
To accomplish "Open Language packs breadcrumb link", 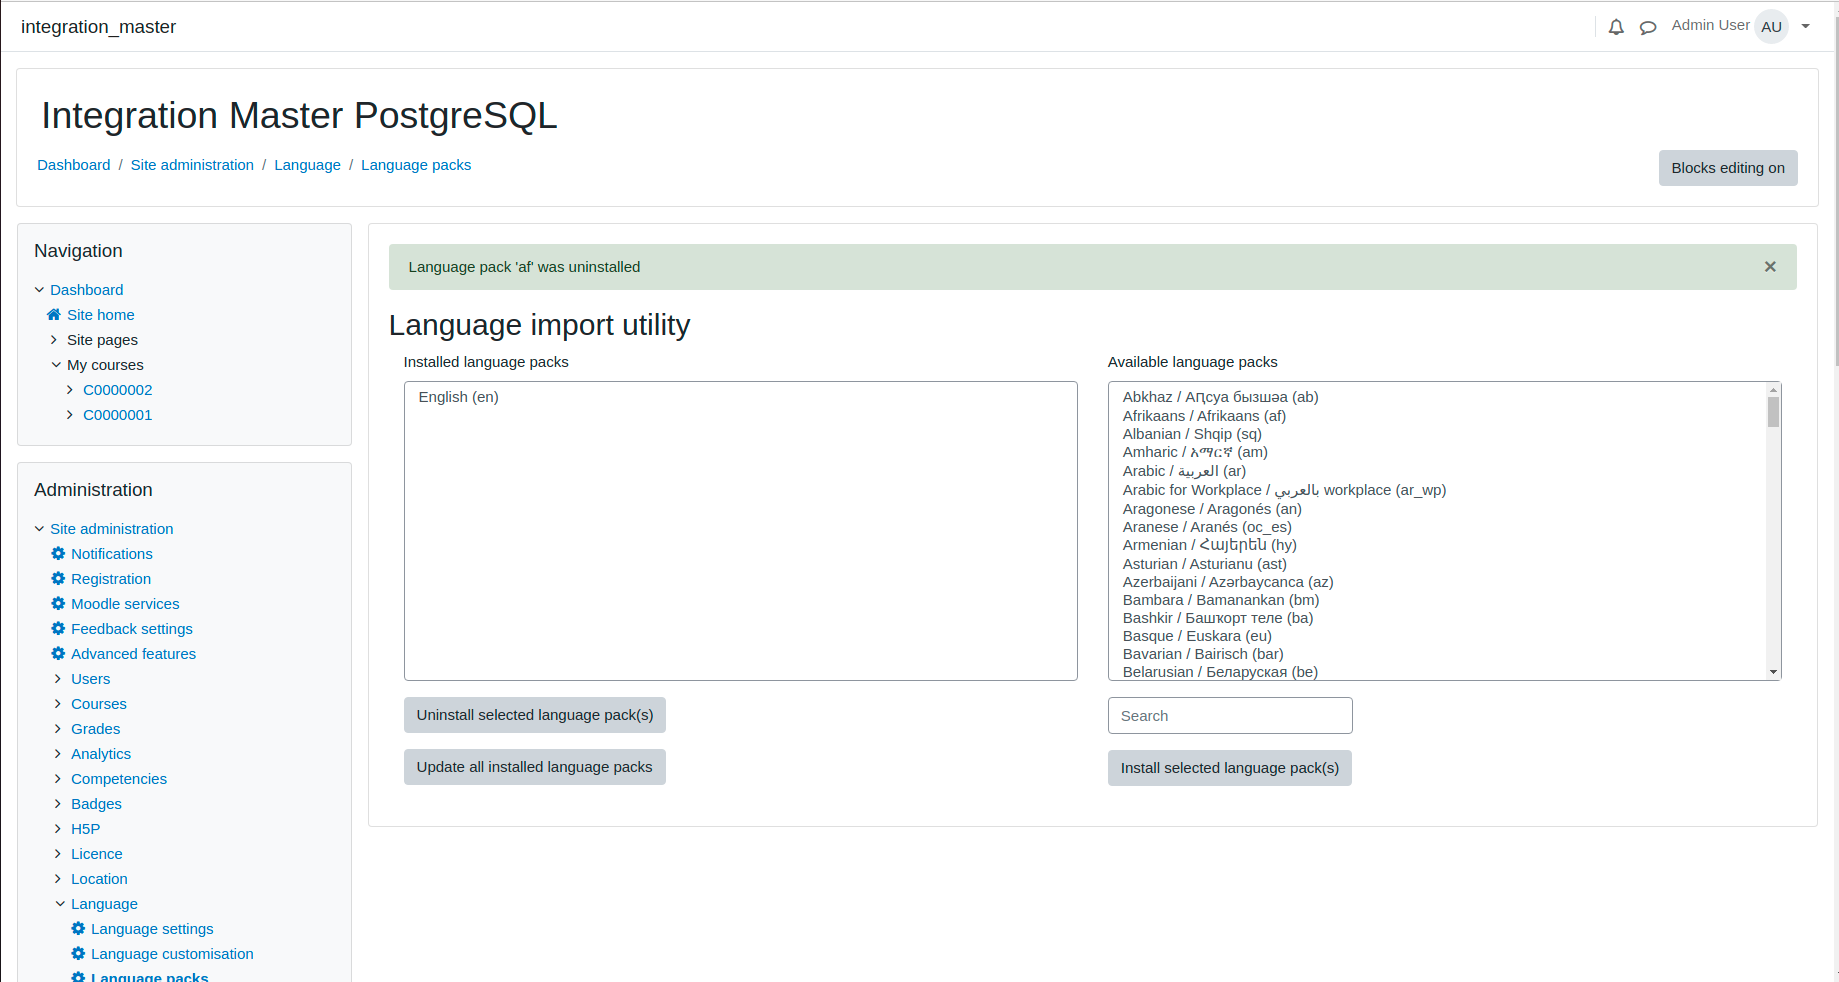I will pos(416,165).
